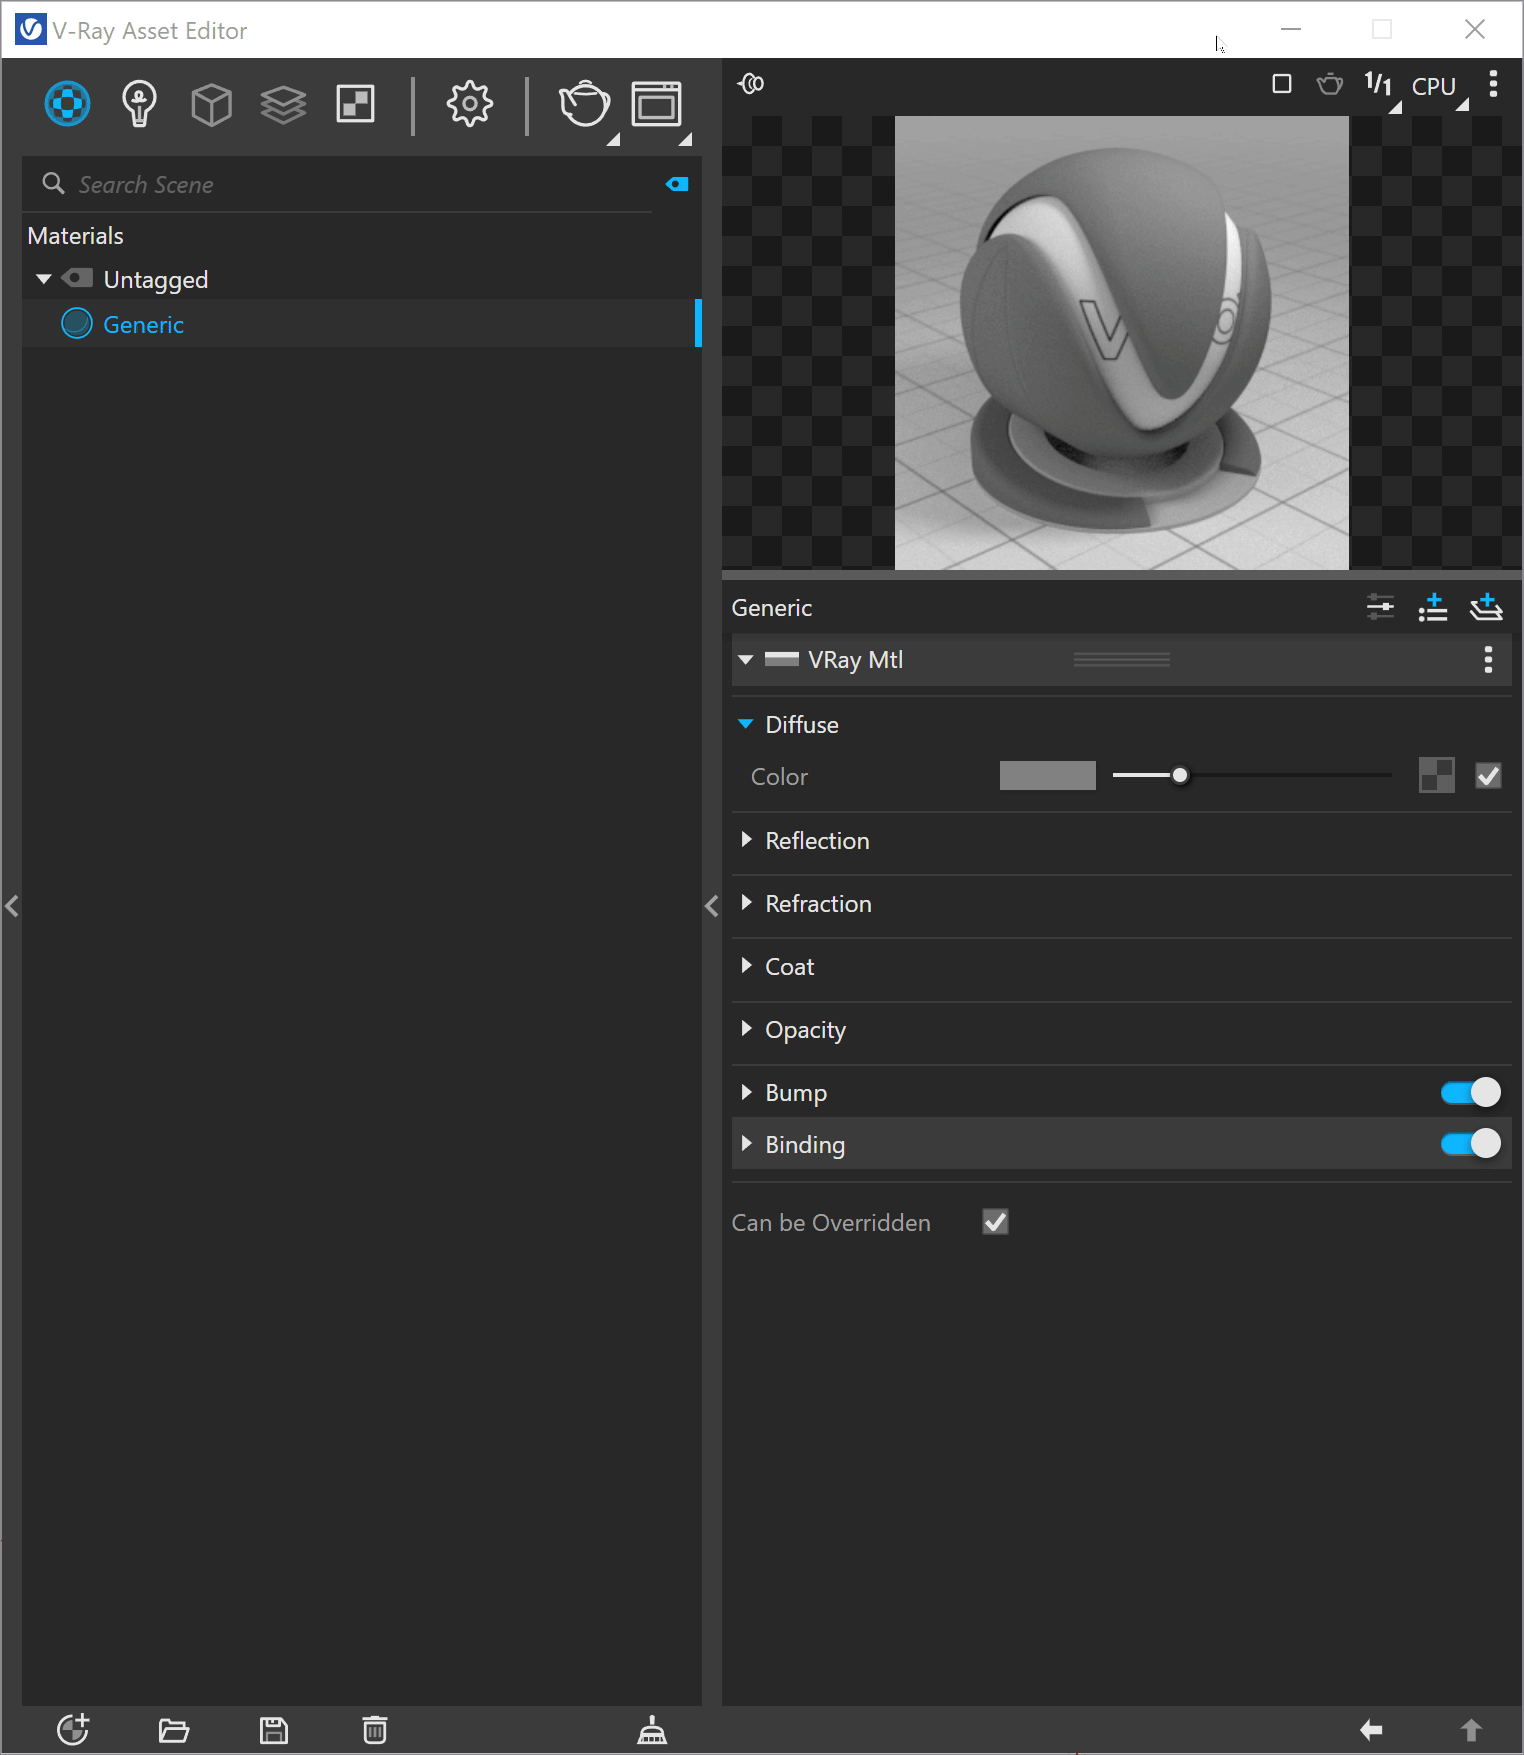This screenshot has height=1755, width=1524.
Task: Click the VRay Mtl layer drag handle
Action: [1121, 660]
